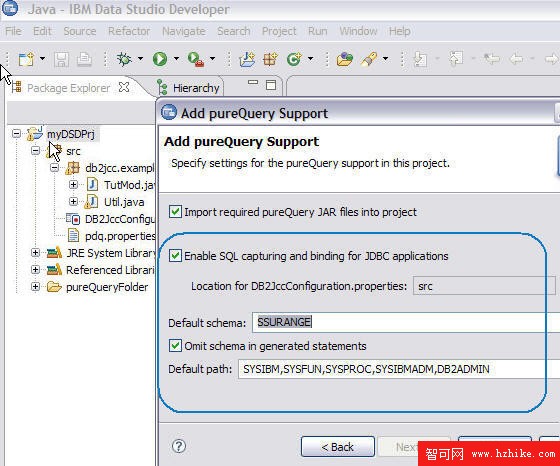Screen dimensions: 560x466
Task: Click the Run External Tools icon
Action: click(x=196, y=59)
